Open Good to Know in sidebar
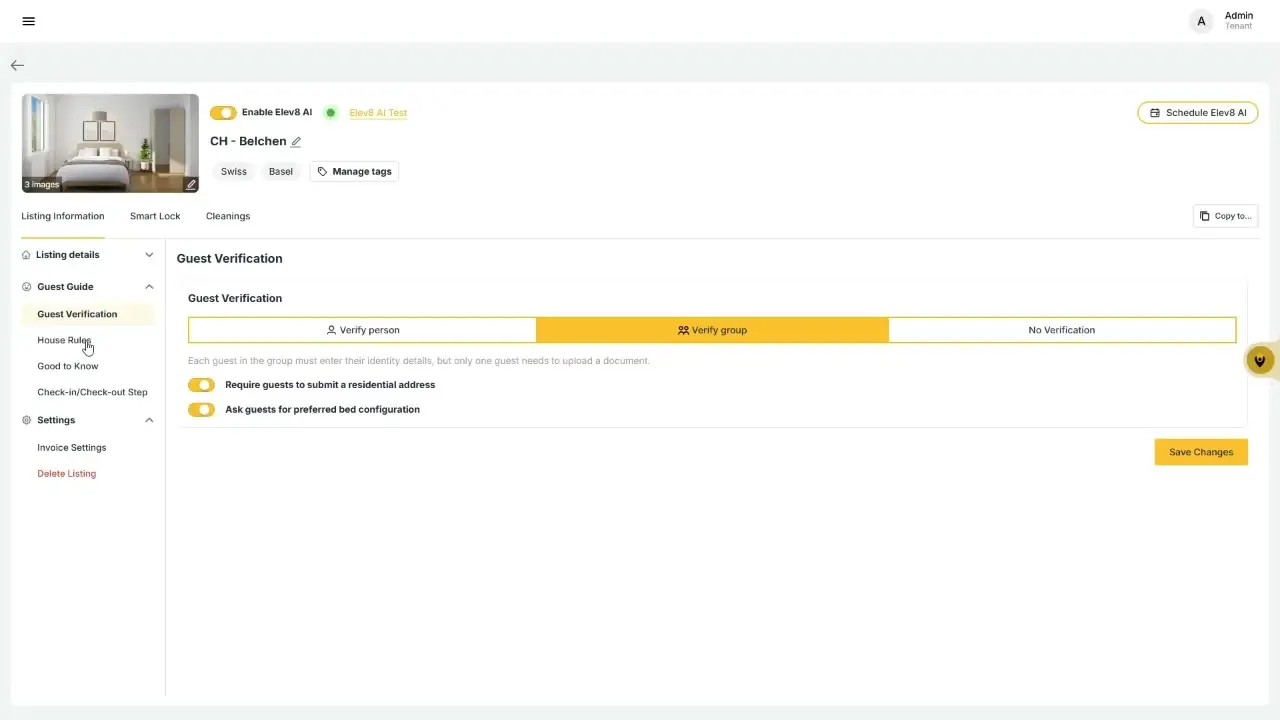1280x720 pixels. [x=68, y=366]
